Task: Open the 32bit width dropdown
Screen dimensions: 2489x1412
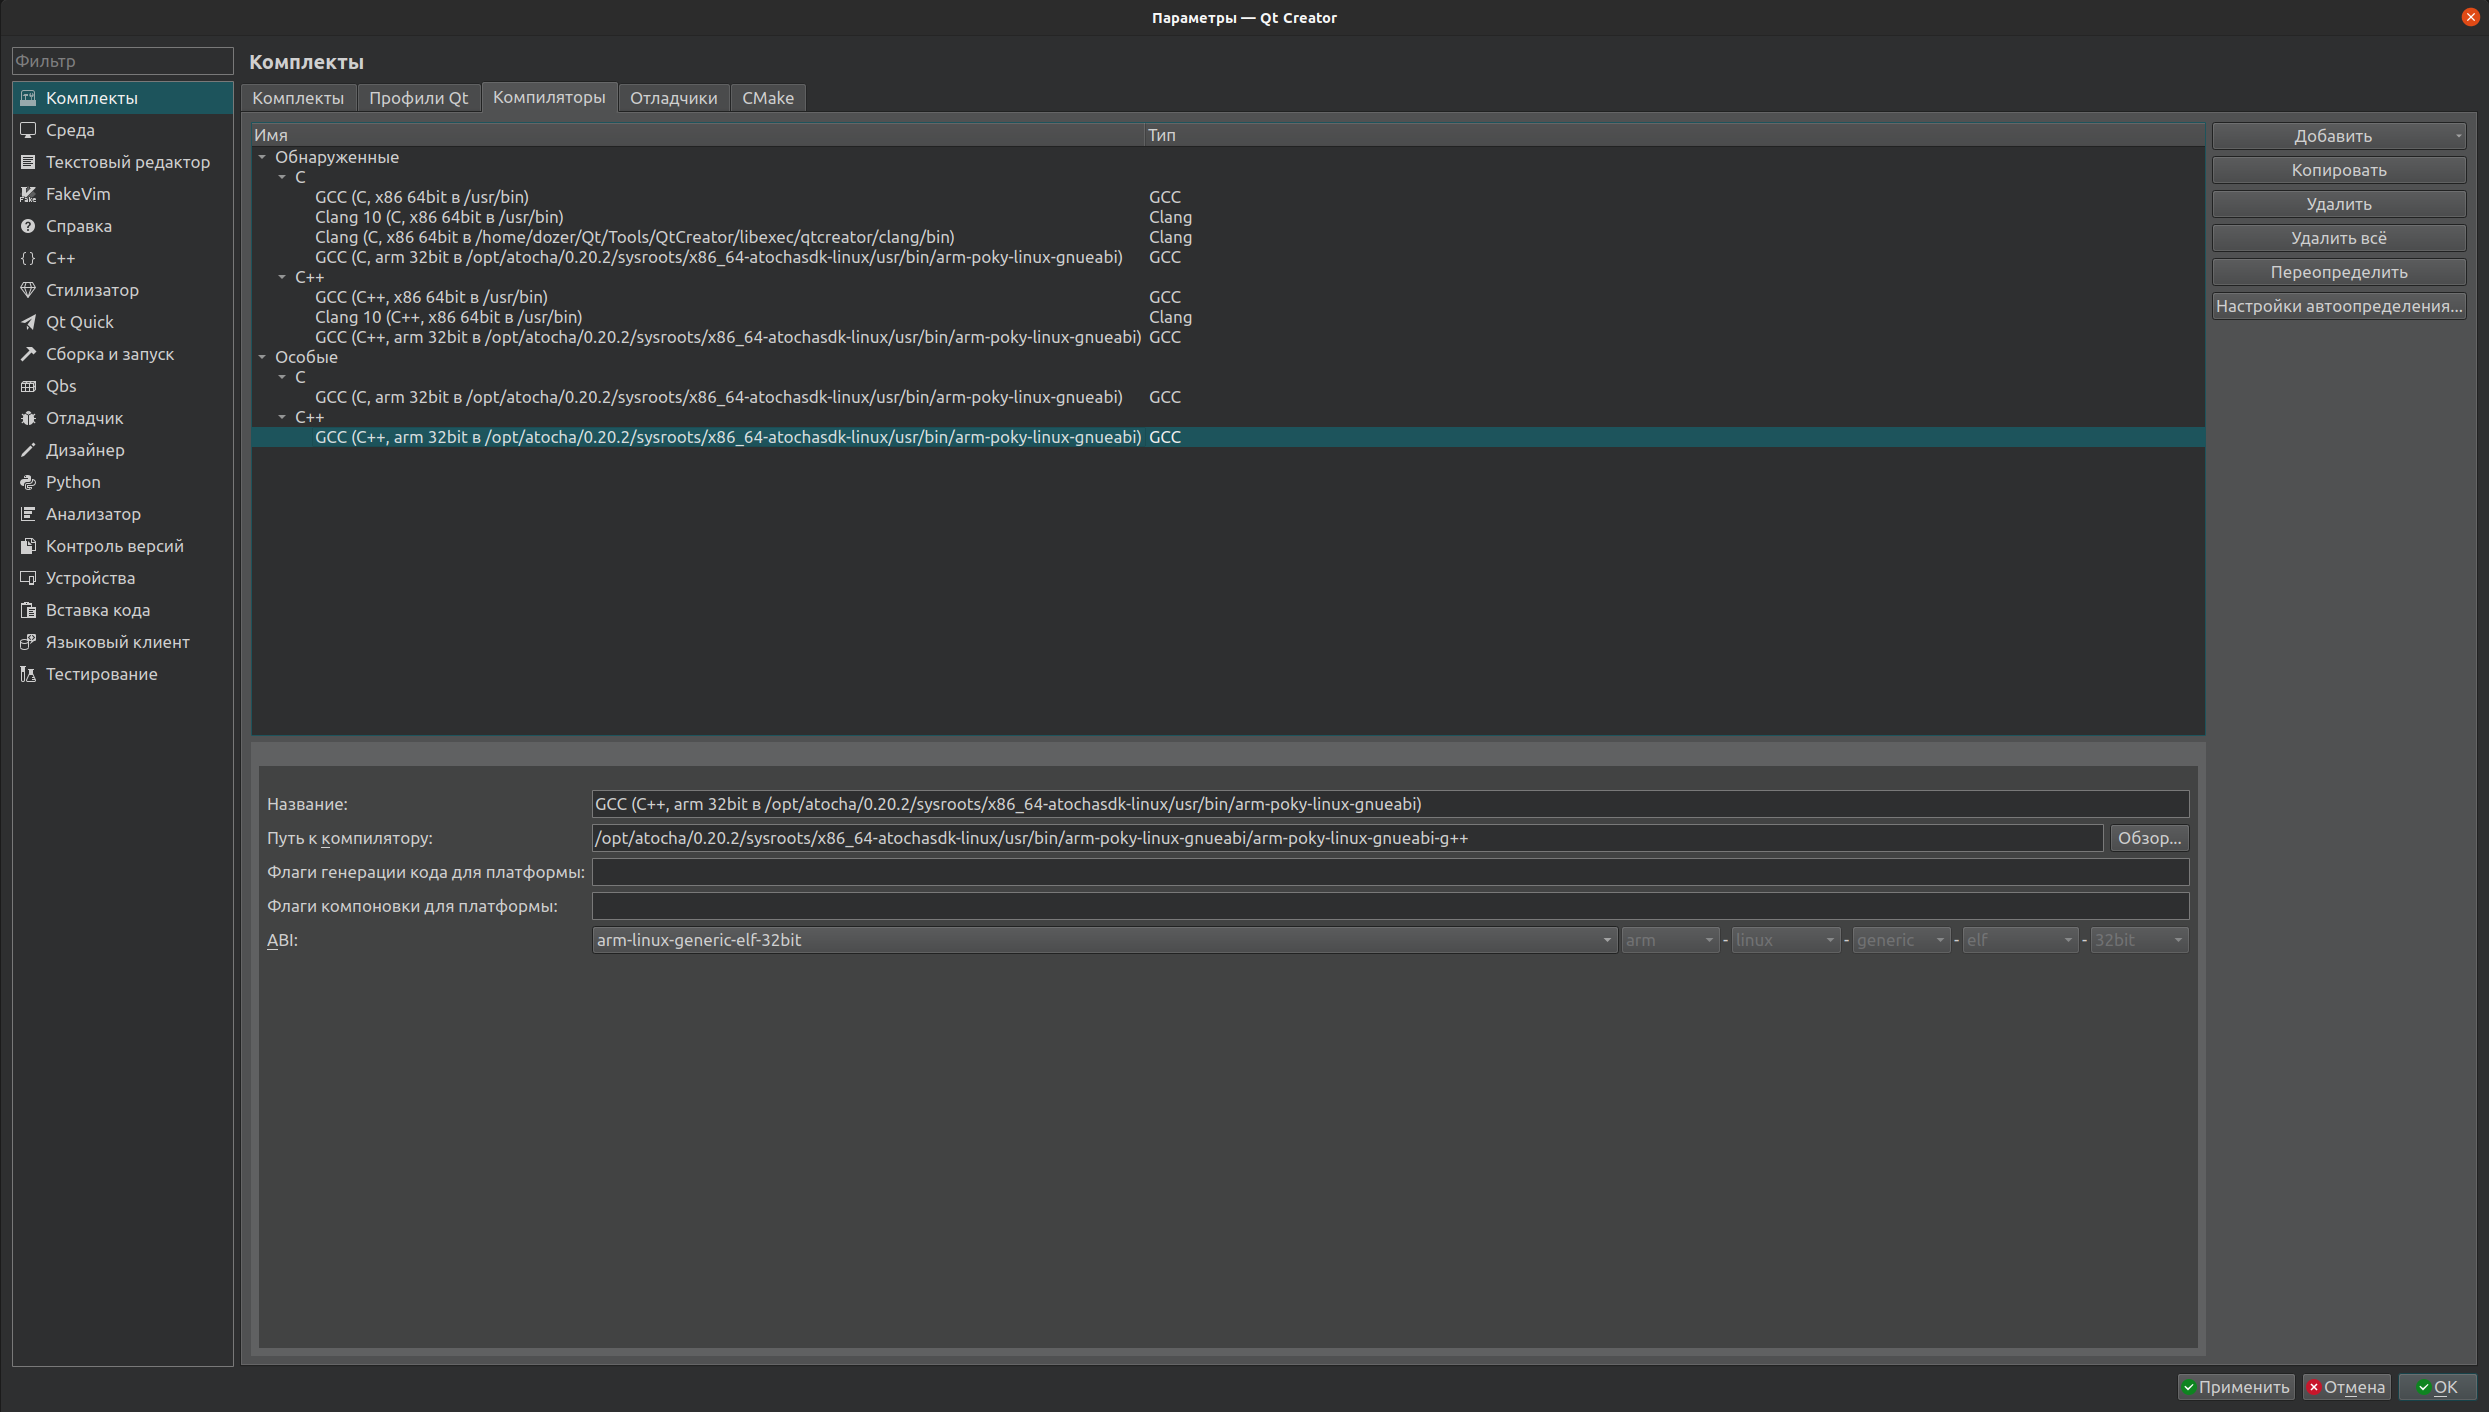Action: (x=2139, y=940)
